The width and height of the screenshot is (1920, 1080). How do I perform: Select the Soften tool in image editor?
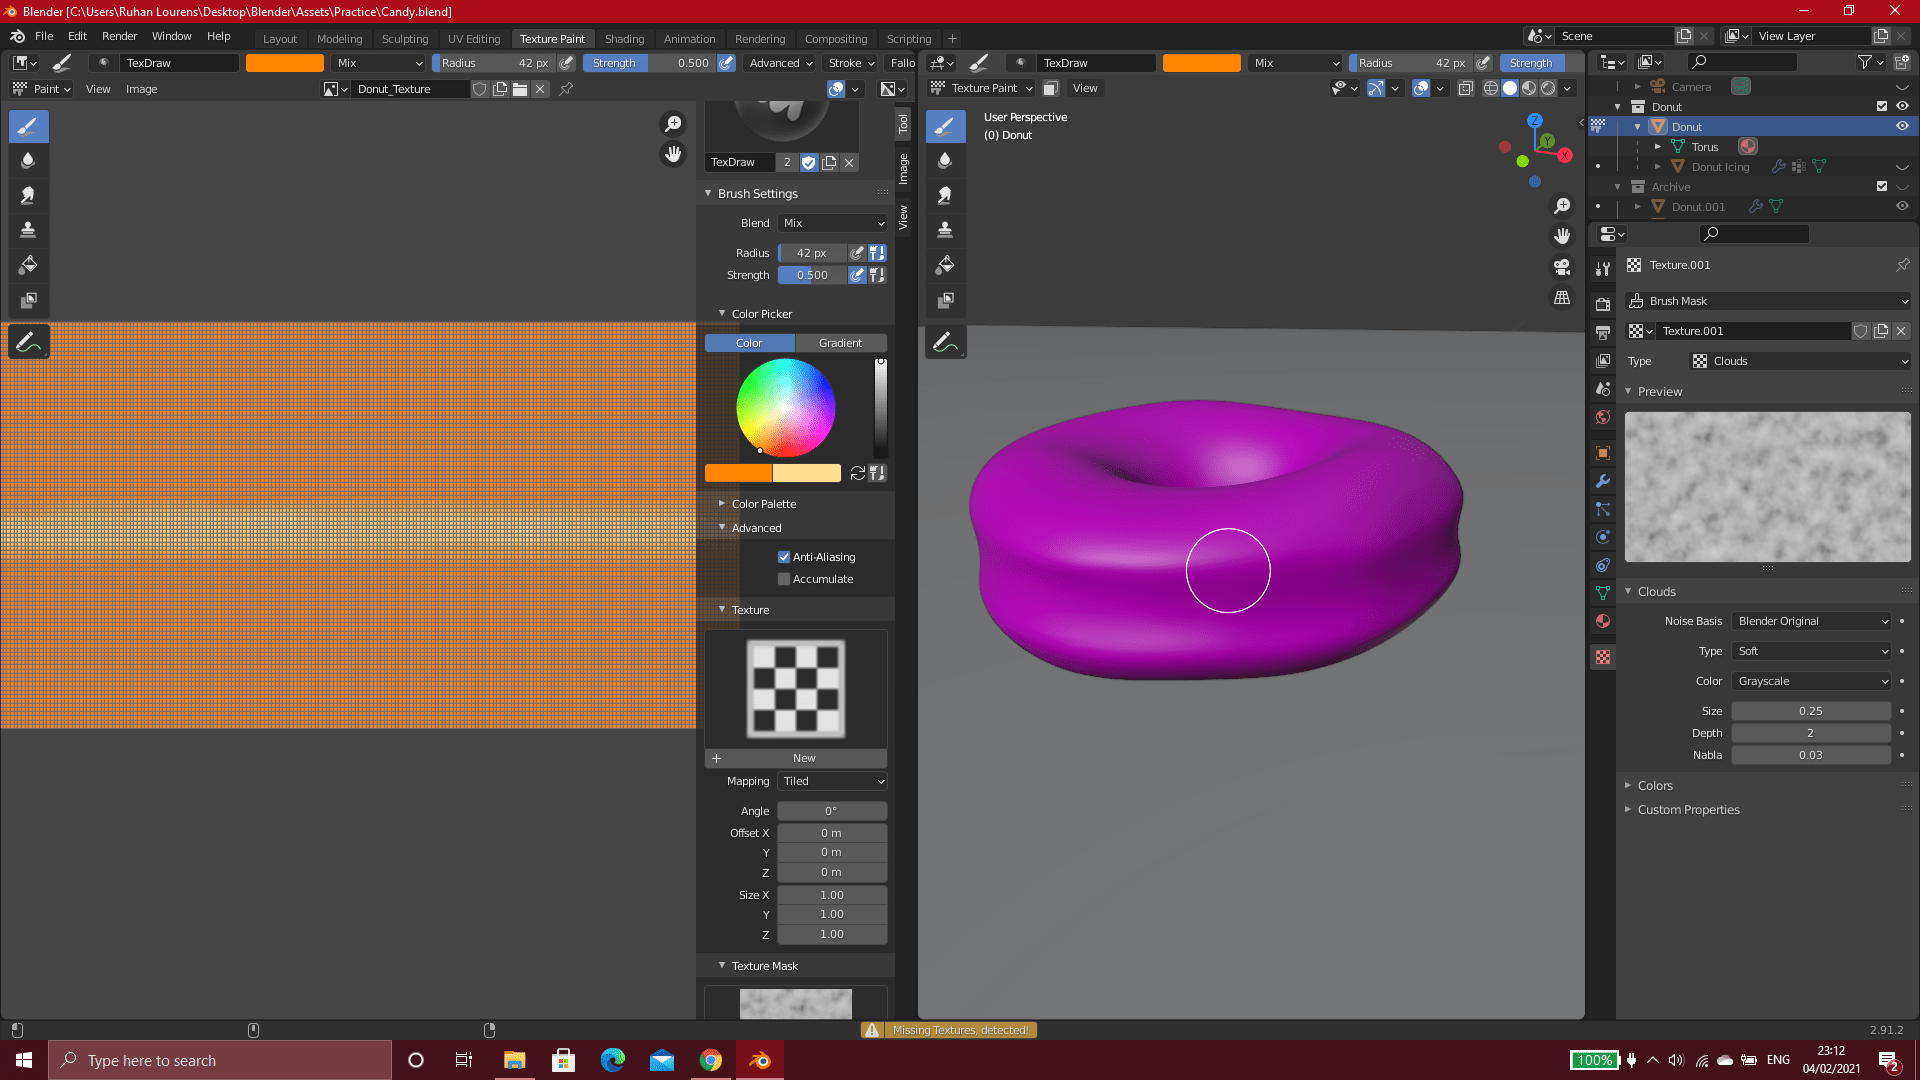coord(28,161)
